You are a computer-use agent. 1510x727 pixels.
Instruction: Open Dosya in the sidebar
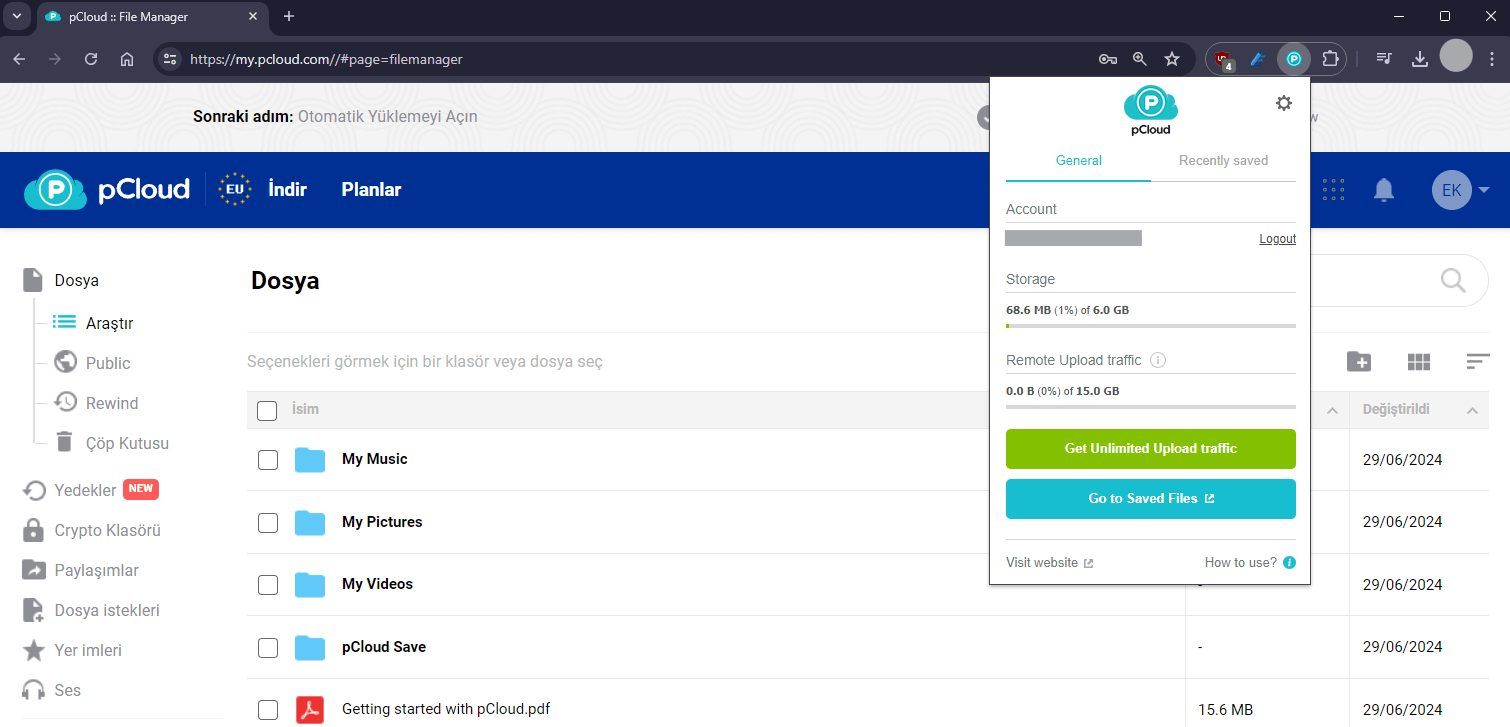[x=62, y=280]
